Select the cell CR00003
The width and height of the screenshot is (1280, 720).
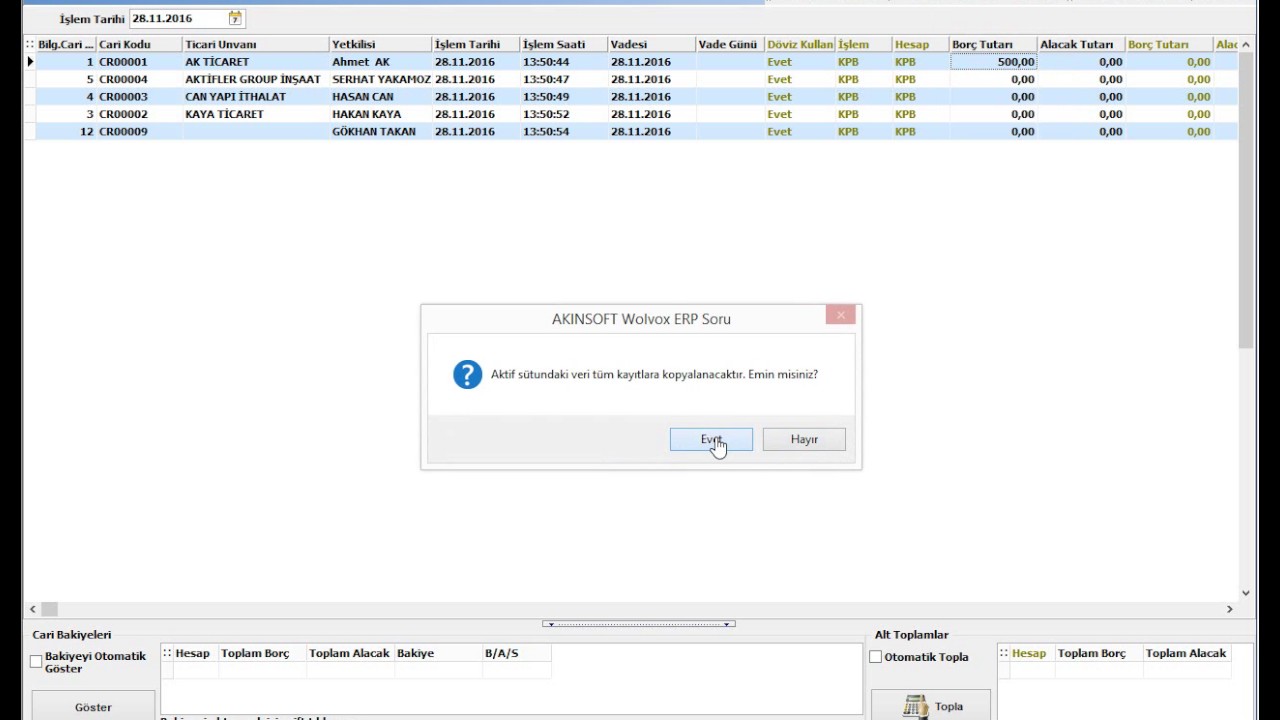click(139, 97)
